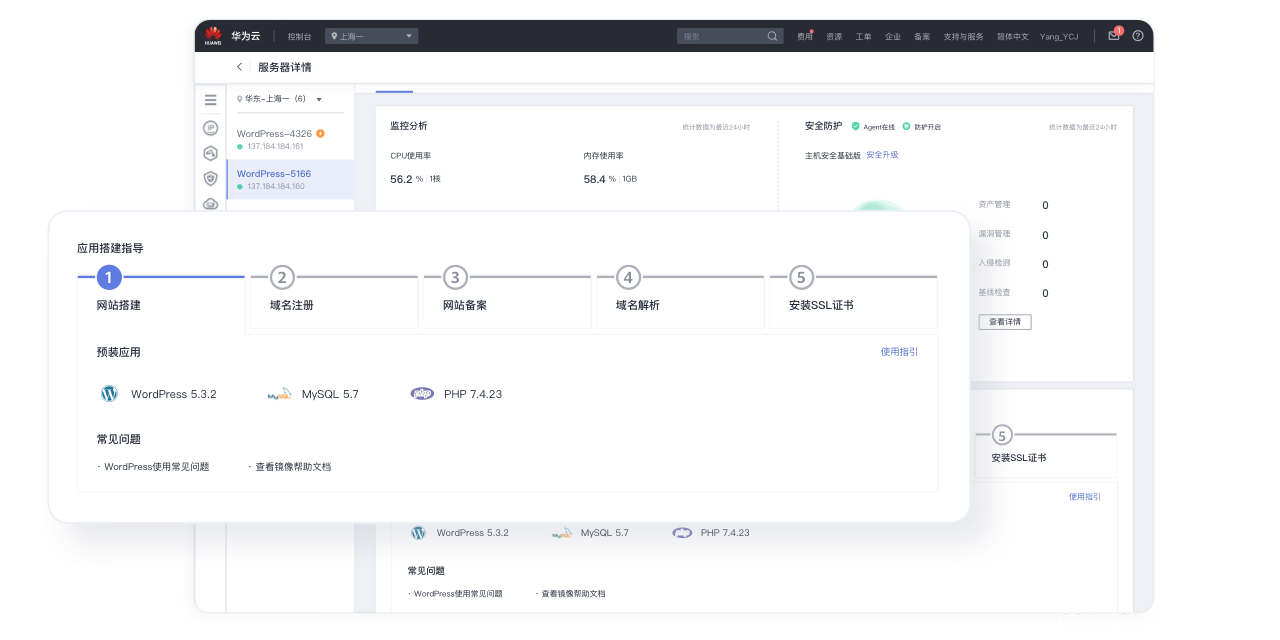Go back using the arrow beside 服务器详情
Image resolution: width=1280 pixels, height=640 pixels.
pos(239,67)
